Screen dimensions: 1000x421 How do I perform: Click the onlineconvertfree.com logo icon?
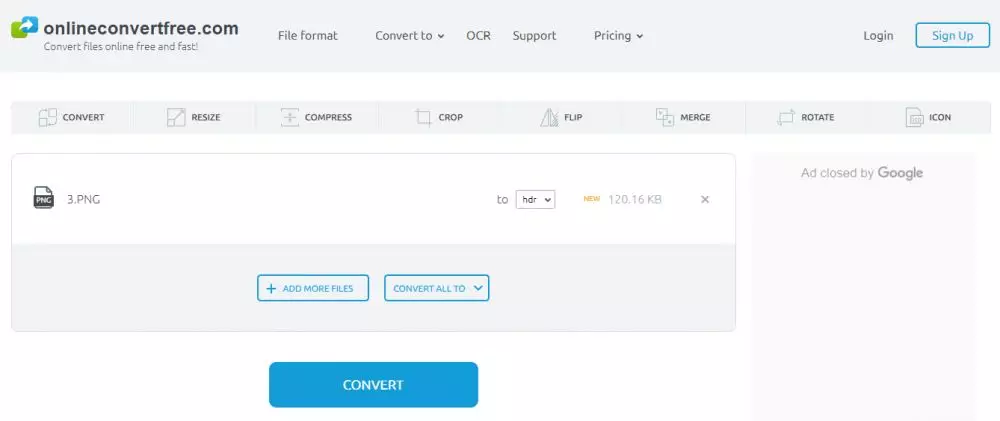tap(24, 28)
